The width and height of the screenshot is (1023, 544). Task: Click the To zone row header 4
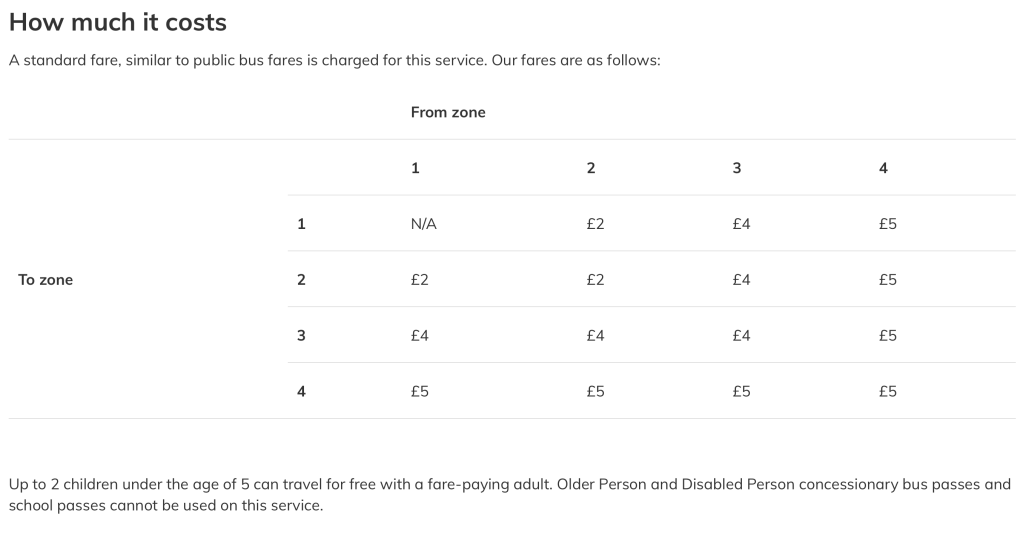tap(301, 391)
